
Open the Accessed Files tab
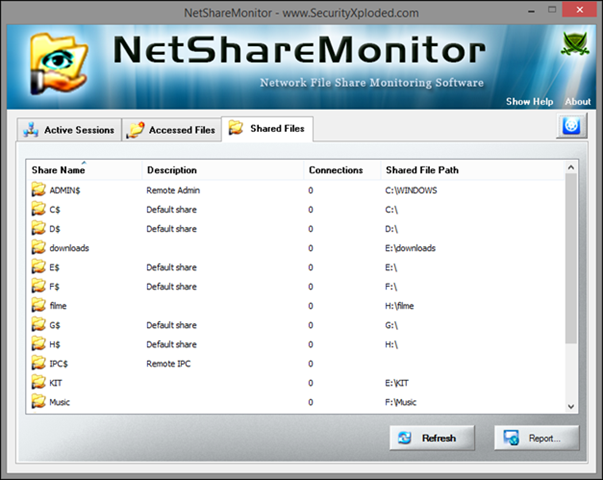tap(172, 130)
